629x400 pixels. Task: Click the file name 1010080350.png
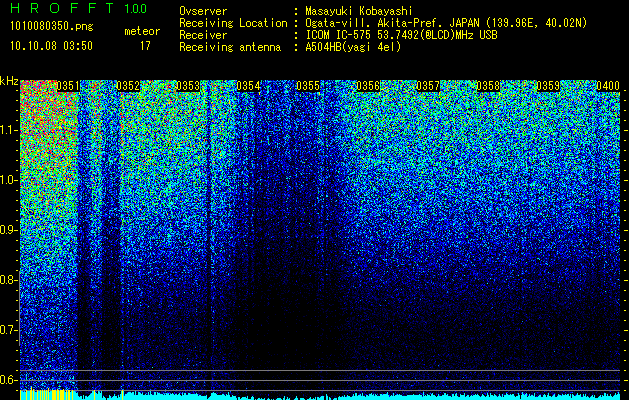[x=52, y=27]
